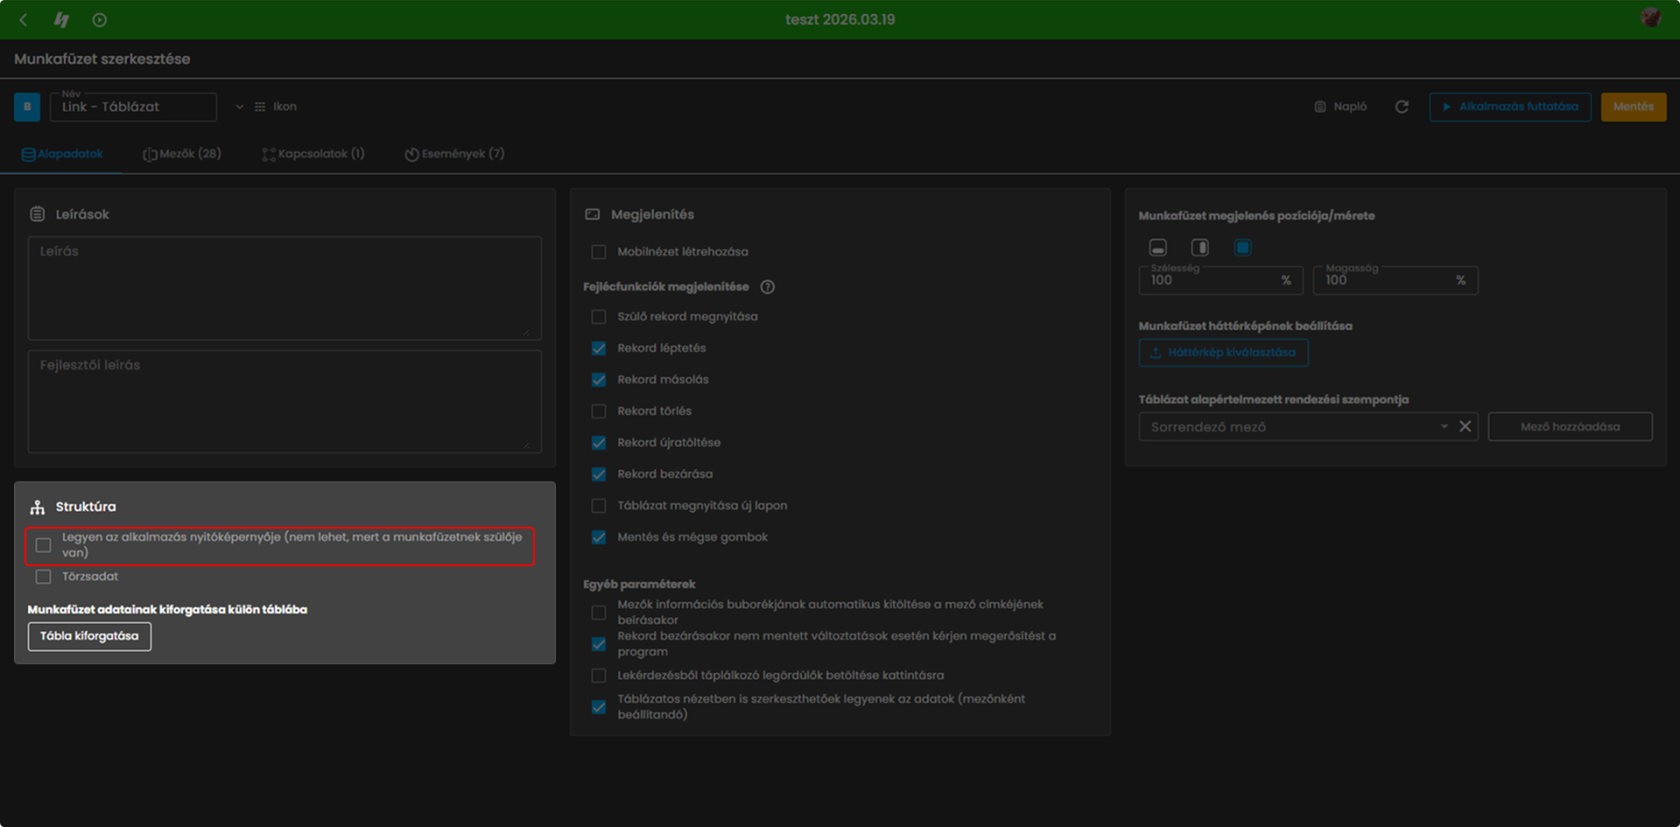Click the Egyéb paraméterek heading
This screenshot has height=827, width=1680.
click(639, 584)
